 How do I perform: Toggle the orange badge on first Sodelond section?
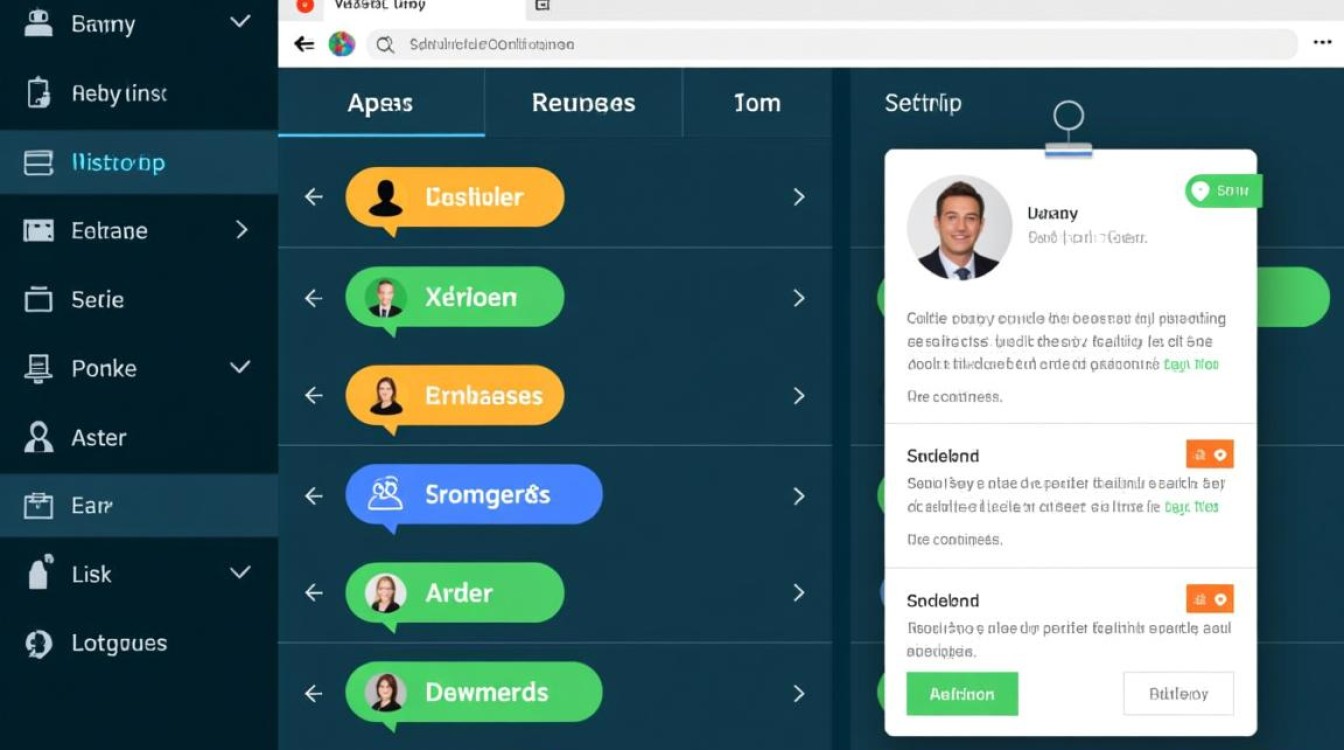click(x=1210, y=455)
